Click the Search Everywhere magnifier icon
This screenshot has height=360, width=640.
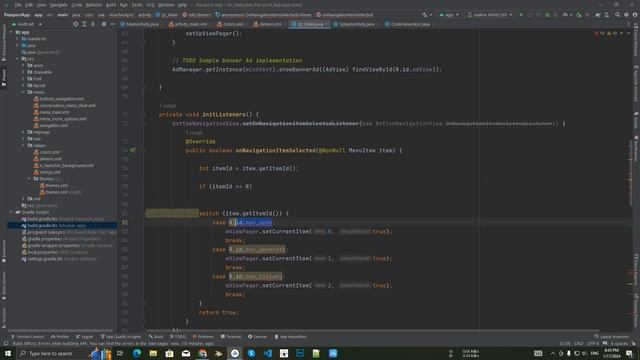point(617,15)
